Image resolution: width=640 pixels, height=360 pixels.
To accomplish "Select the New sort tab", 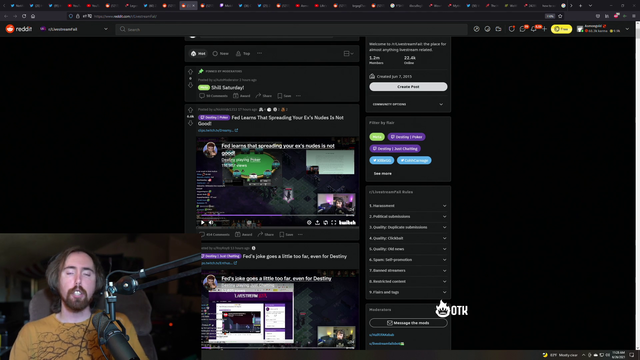I will [x=220, y=53].
